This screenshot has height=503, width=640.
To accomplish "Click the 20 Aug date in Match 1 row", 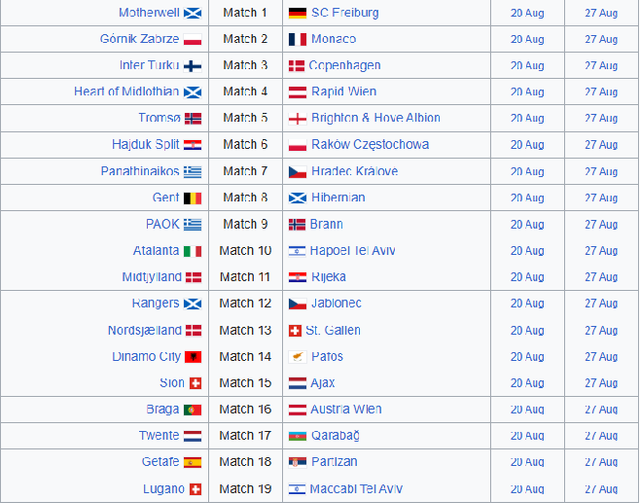I will pos(527,13).
